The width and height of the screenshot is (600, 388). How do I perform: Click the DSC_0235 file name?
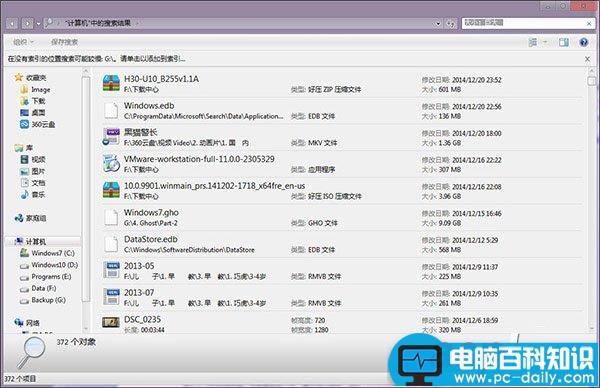[x=142, y=319]
